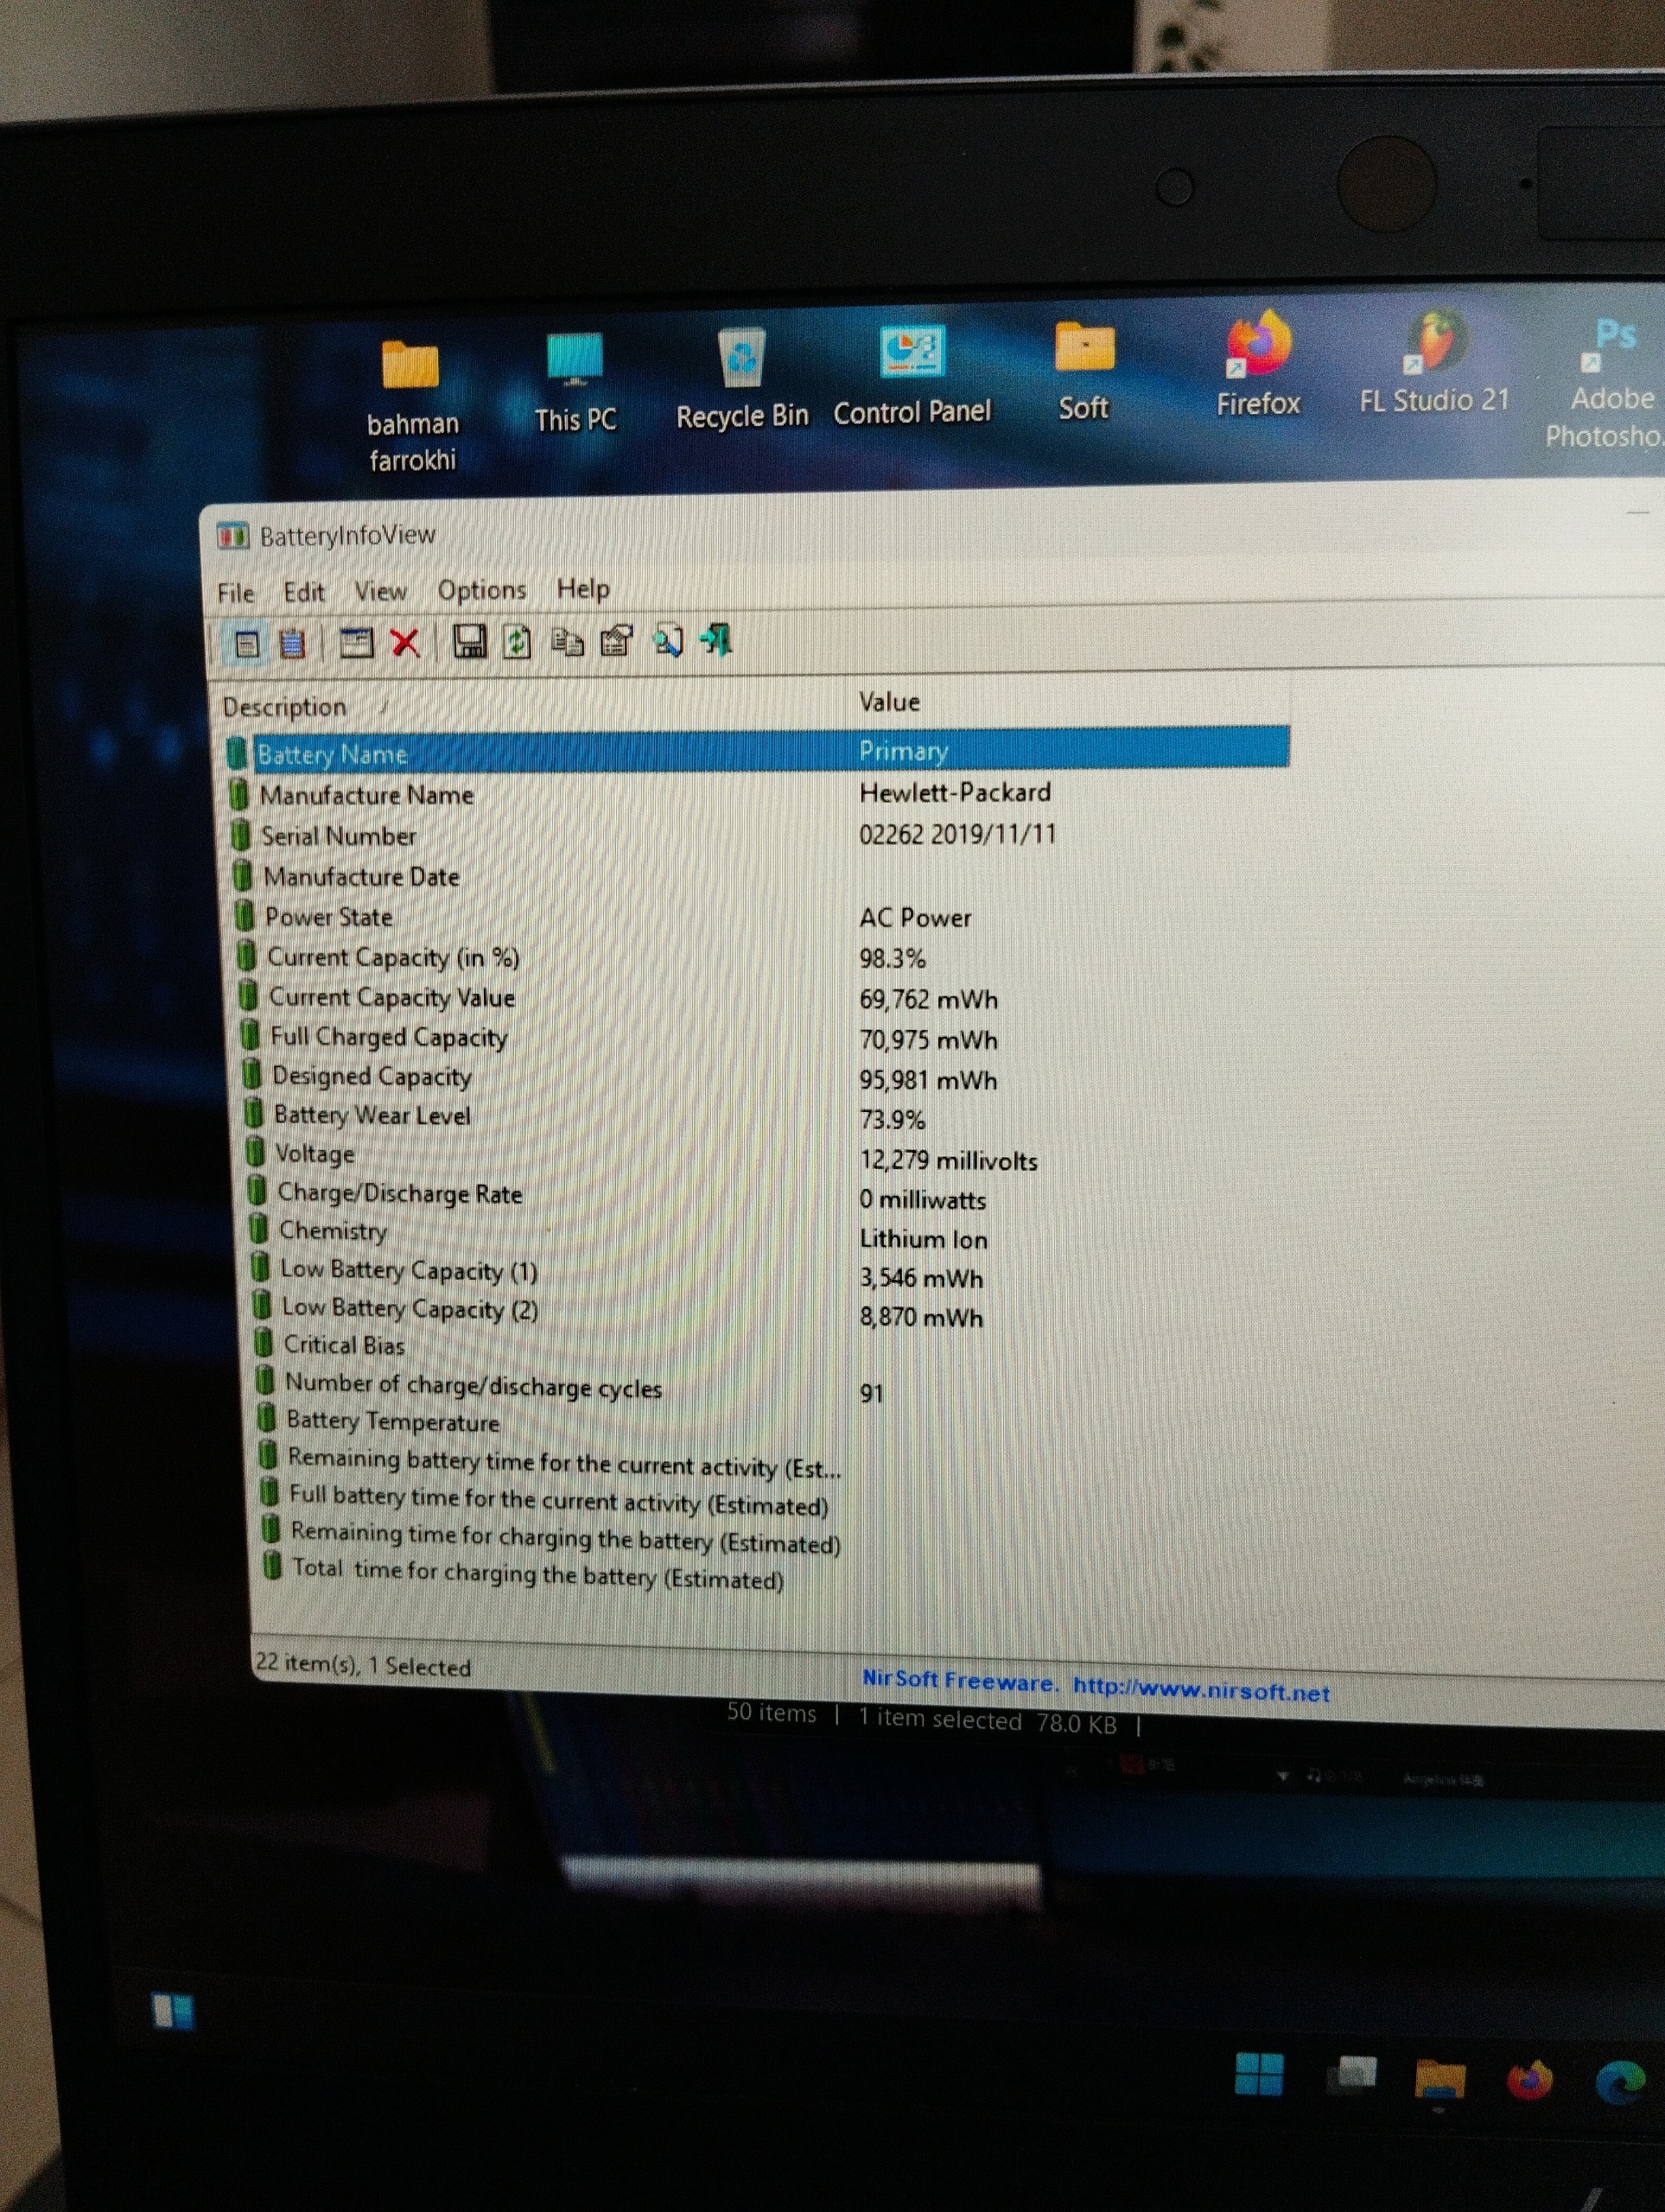This screenshot has width=1665, height=2212.
Task: Open the Properties icon in the toolbar
Action: pyautogui.click(x=616, y=640)
